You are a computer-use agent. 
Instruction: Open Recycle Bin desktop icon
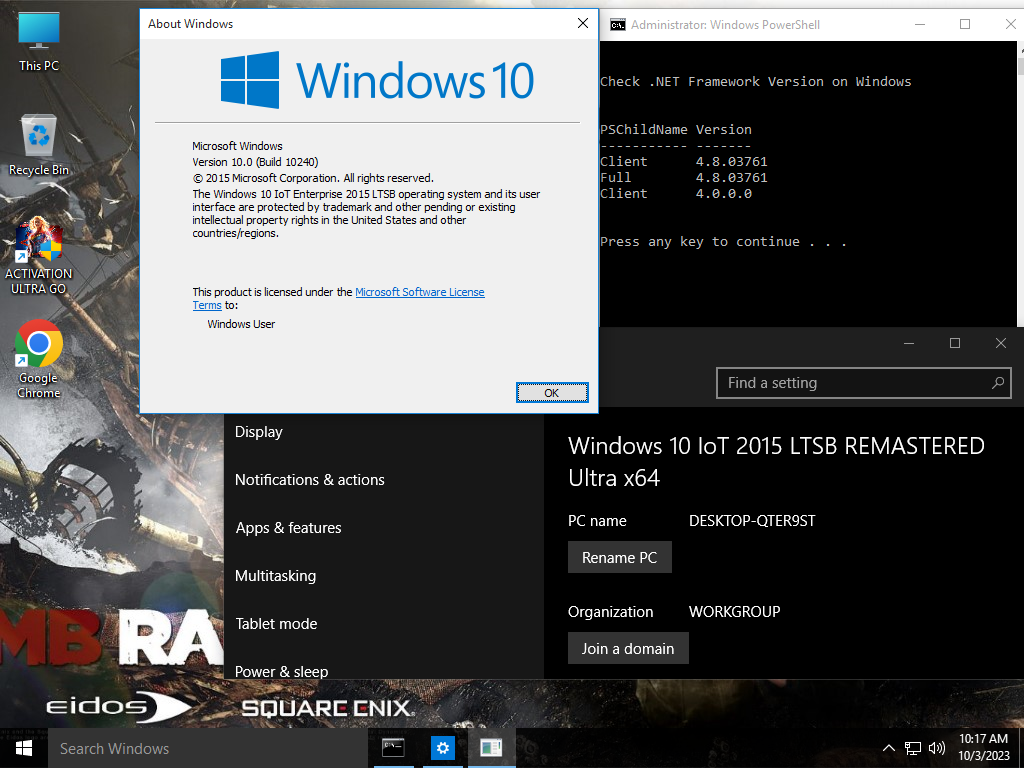coord(39,145)
